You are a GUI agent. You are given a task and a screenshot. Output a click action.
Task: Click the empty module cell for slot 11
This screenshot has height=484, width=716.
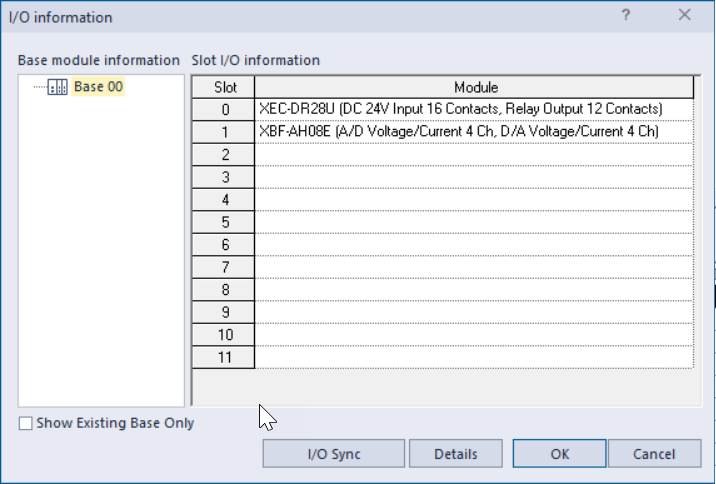474,357
